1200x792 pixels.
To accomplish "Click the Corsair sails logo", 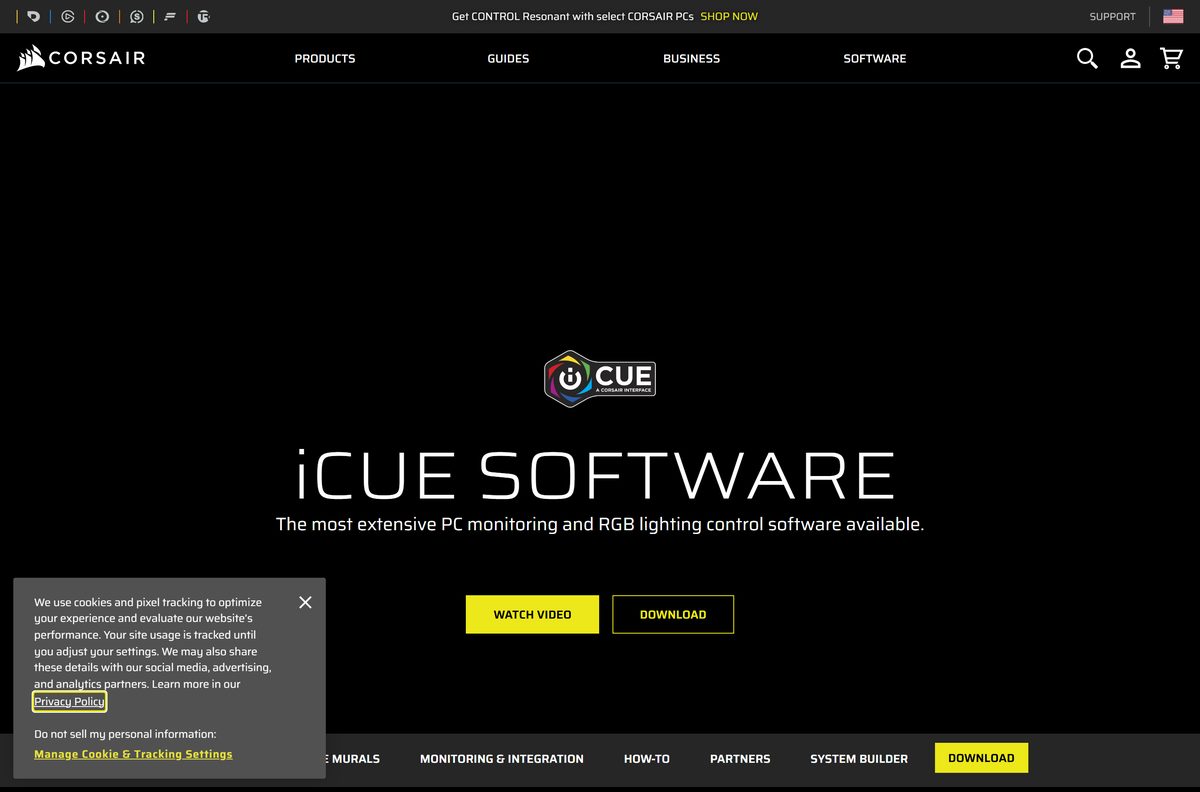I will 81,58.
